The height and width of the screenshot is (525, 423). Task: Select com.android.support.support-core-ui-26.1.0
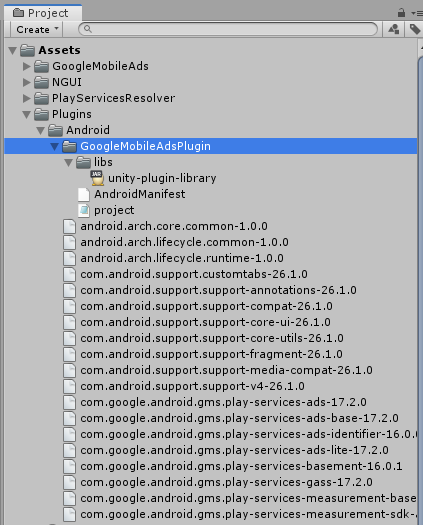(x=205, y=322)
